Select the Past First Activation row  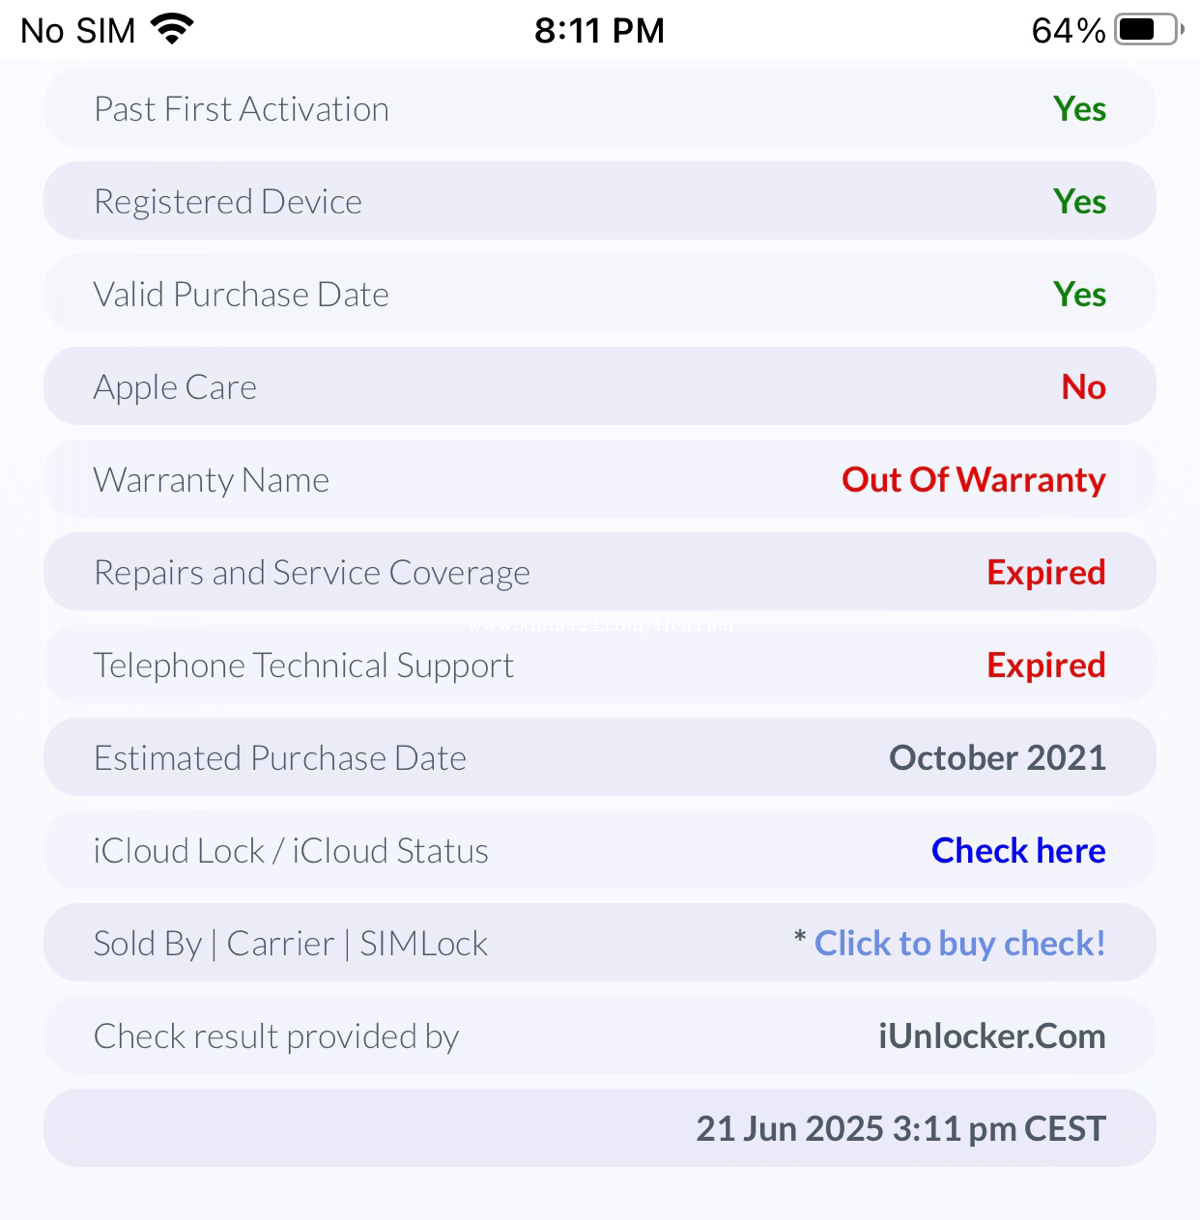(600, 108)
